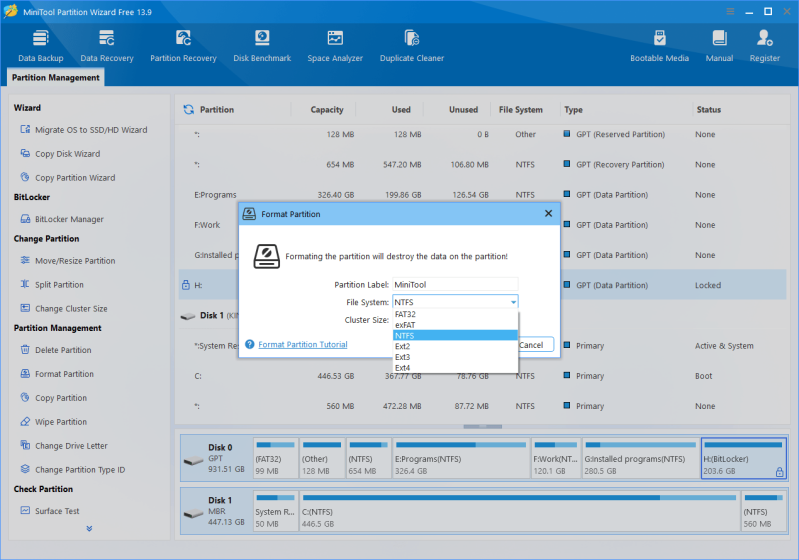Choose Copy Partition in sidebar
799x560 pixels.
coord(54,398)
